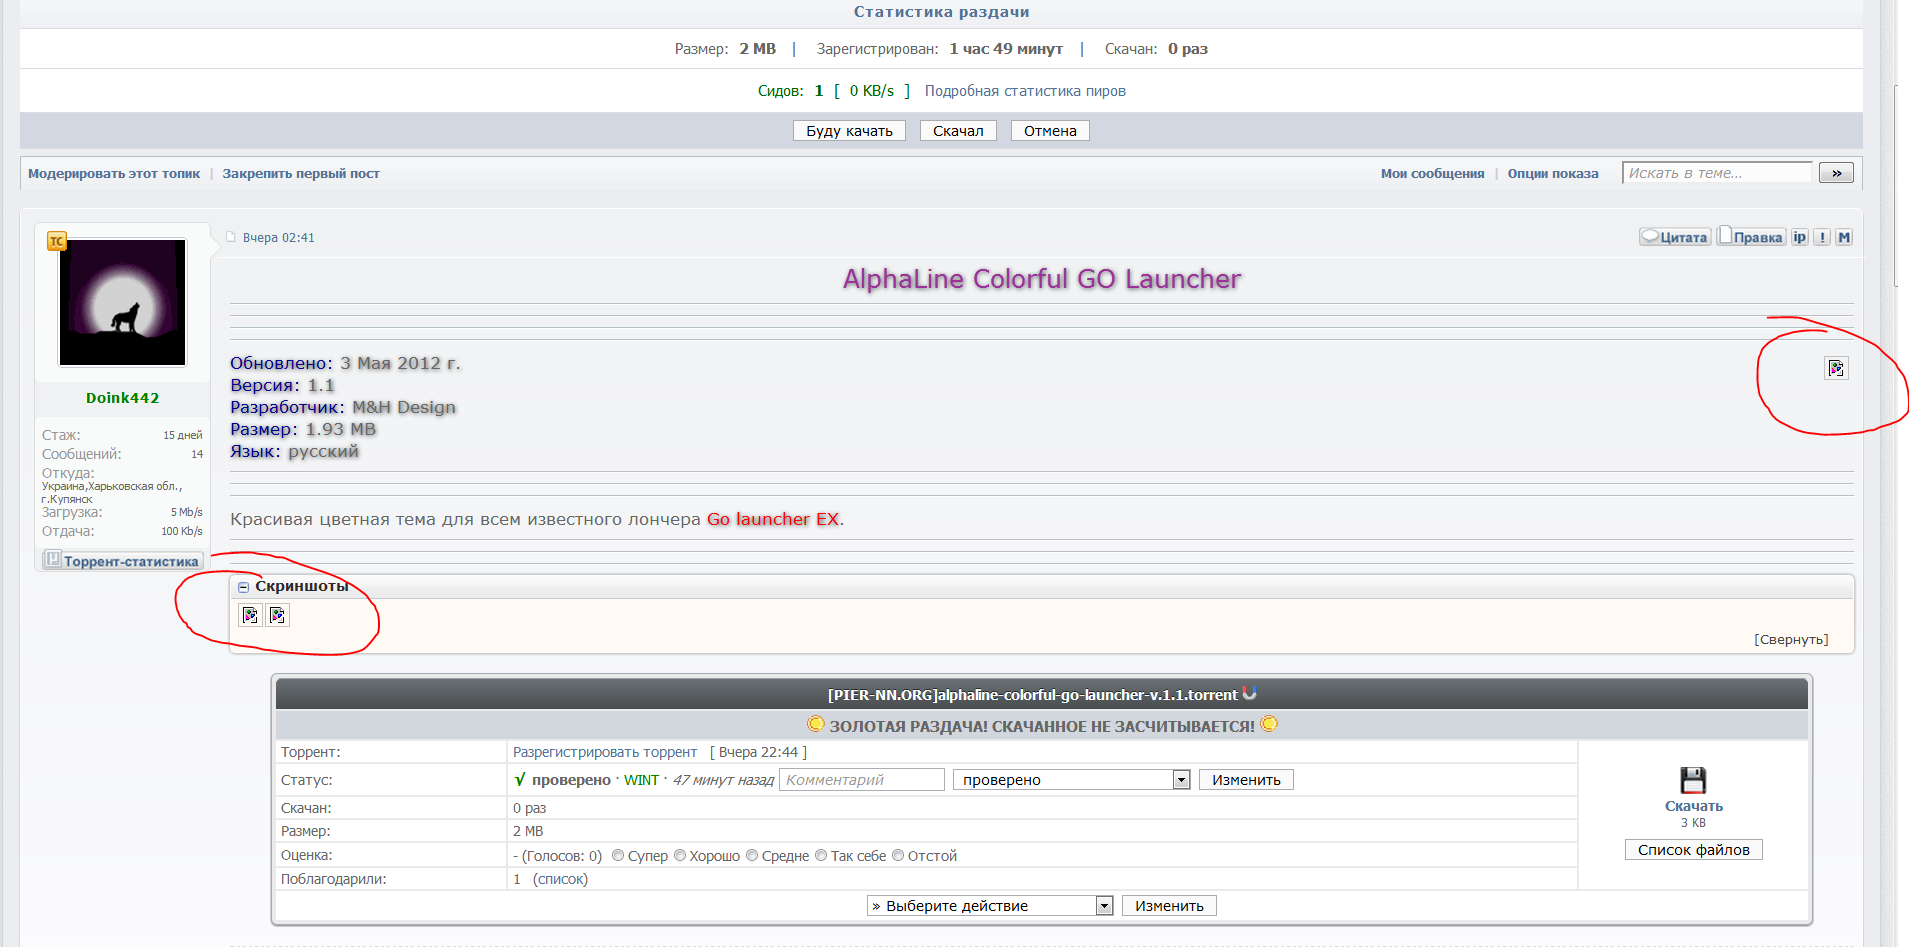This screenshot has width=1909, height=947.
Task: Open the alphaline-colorful-go-launcher torrent file link
Action: pyautogui.click(x=1033, y=695)
